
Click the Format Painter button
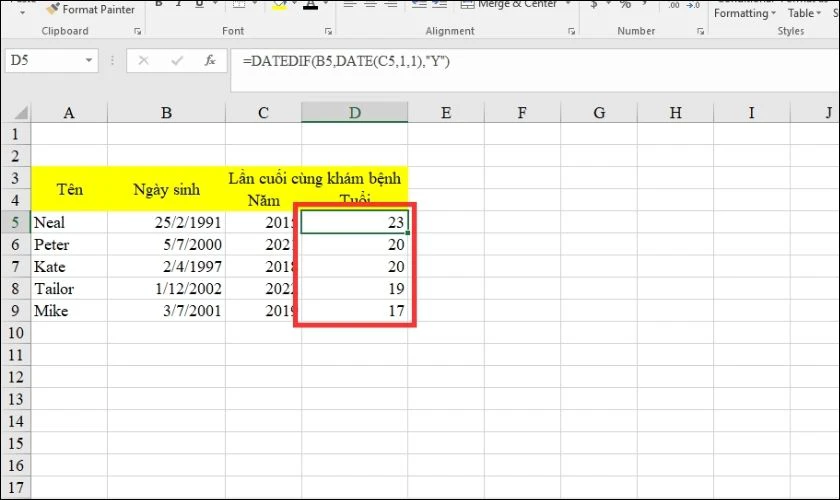(90, 9)
